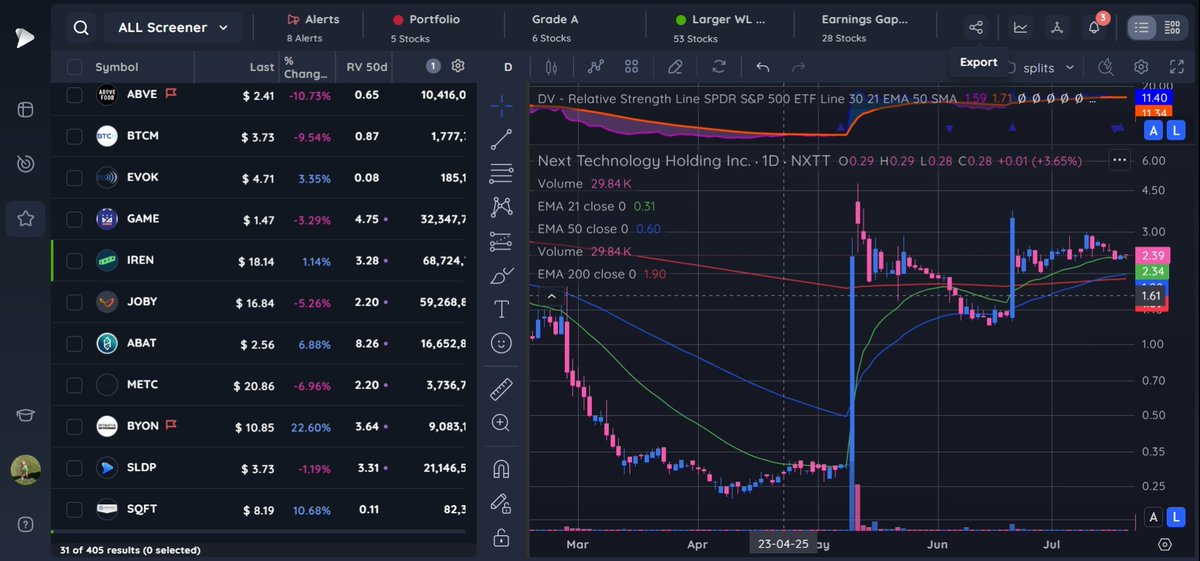The image size is (1200, 561).
Task: Switch to list view layout
Action: [x=1142, y=28]
